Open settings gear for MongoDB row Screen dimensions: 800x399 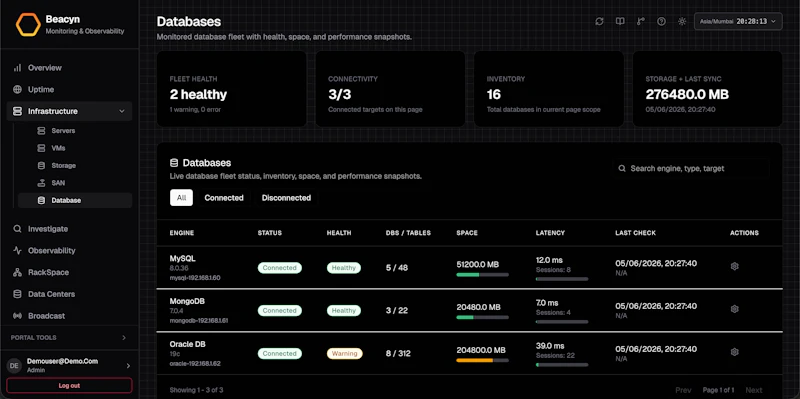[735, 309]
